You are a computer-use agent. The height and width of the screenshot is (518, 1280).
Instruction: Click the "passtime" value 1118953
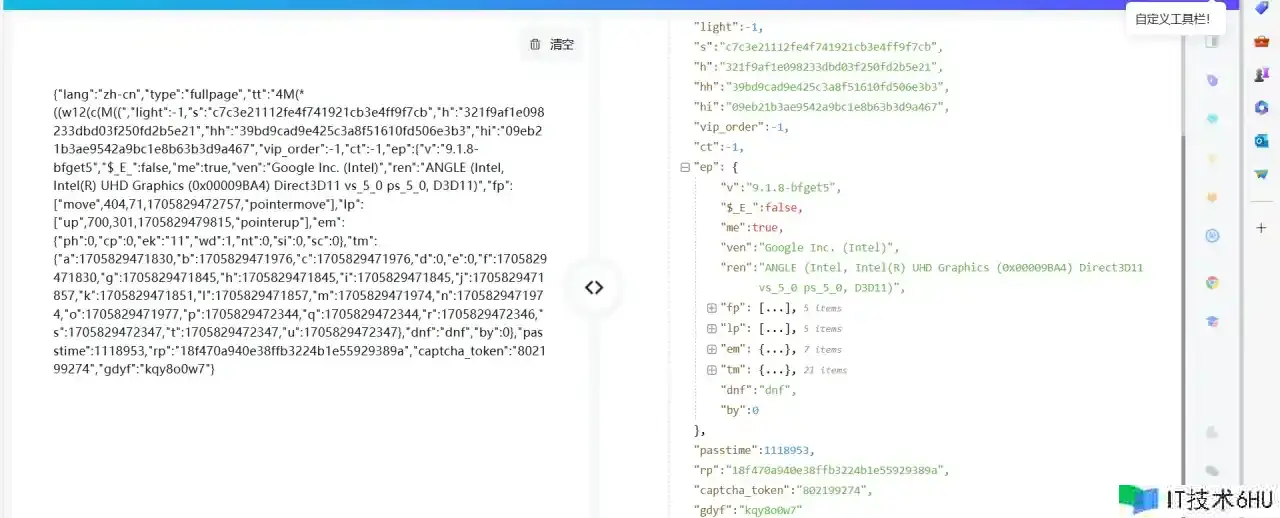[x=787, y=450]
